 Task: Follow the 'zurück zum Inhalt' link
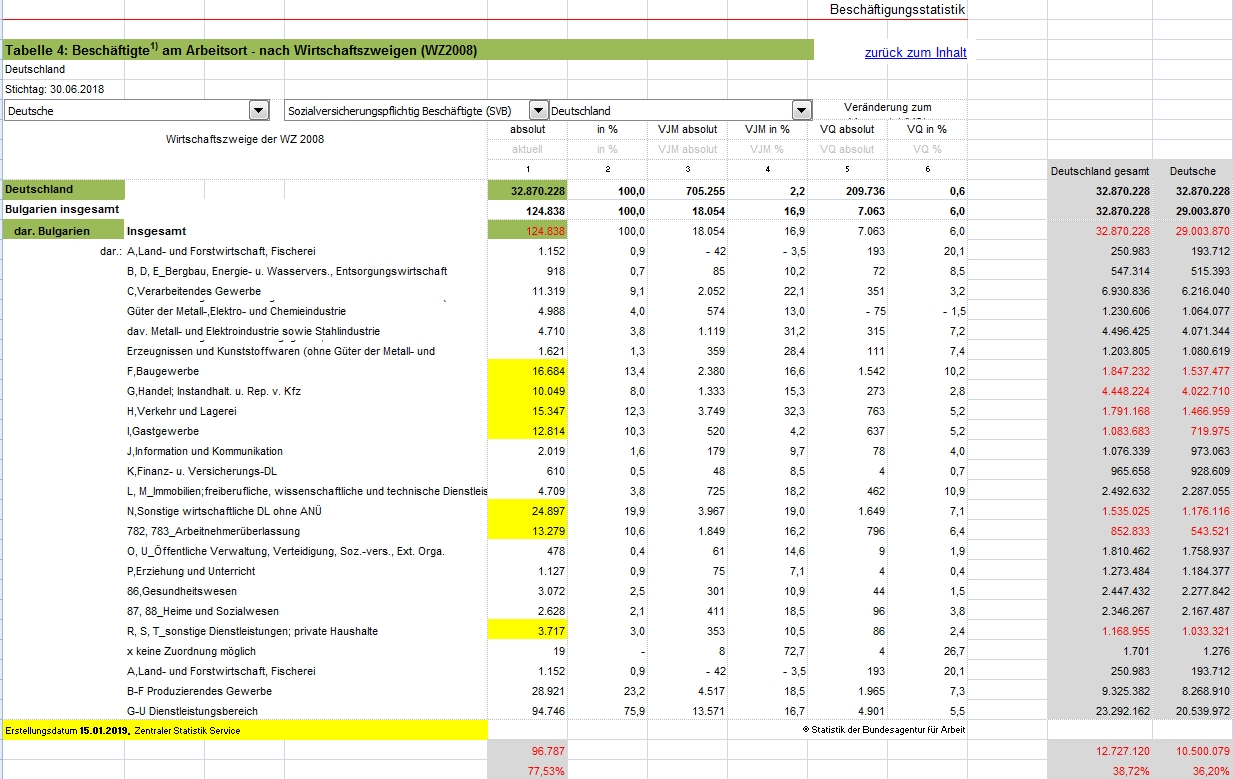tap(915, 53)
